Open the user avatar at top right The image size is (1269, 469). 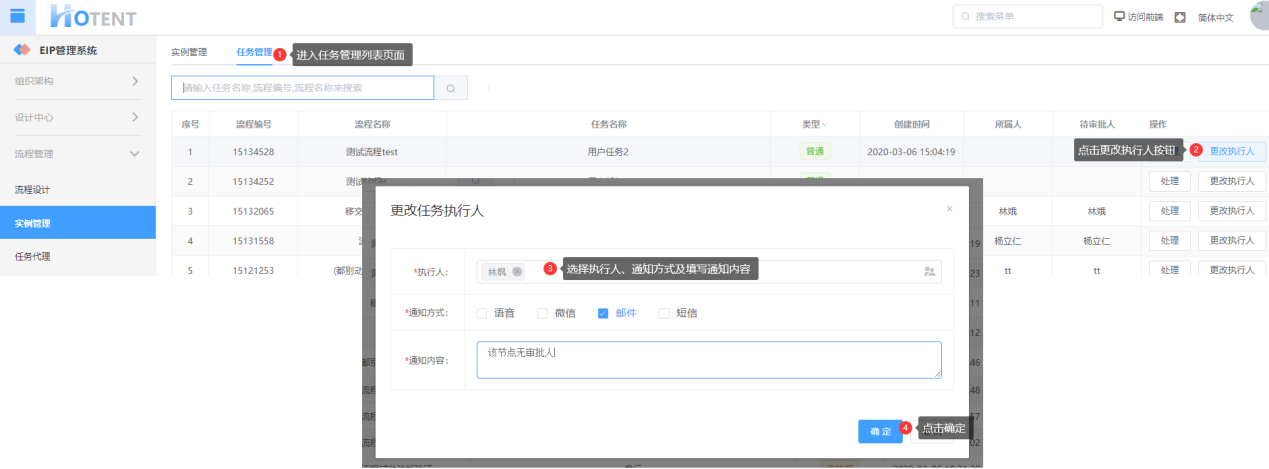1259,16
